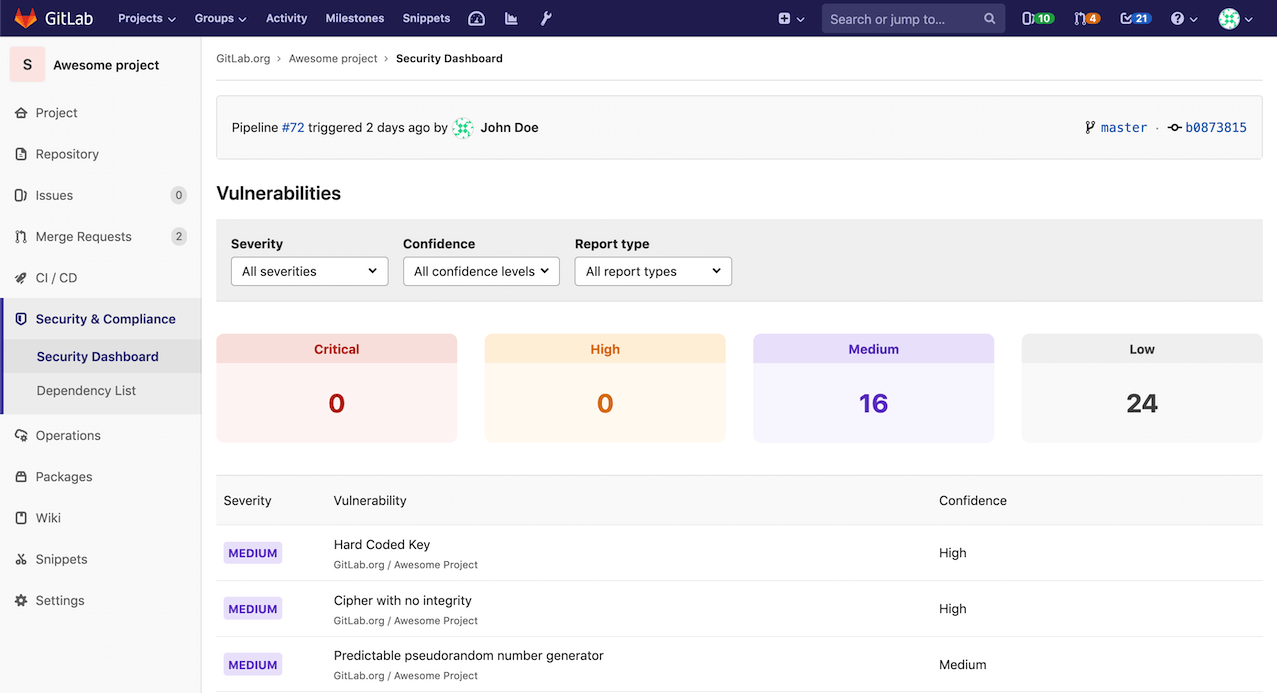Image resolution: width=1277 pixels, height=693 pixels.
Task: Click the Search or jump to field
Action: [905, 18]
